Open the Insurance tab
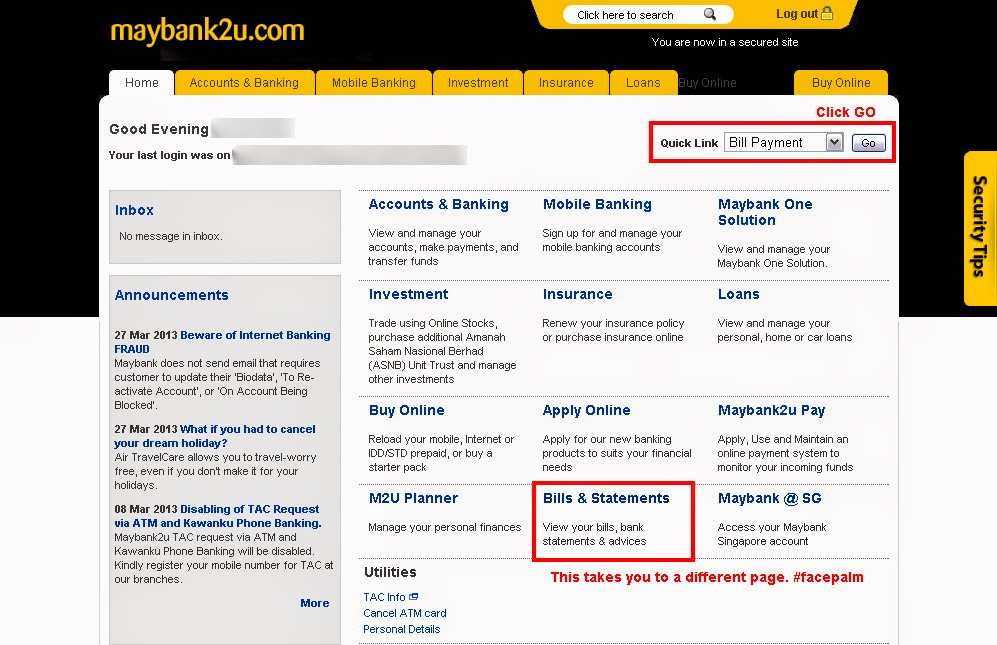The image size is (997, 645). [x=566, y=83]
